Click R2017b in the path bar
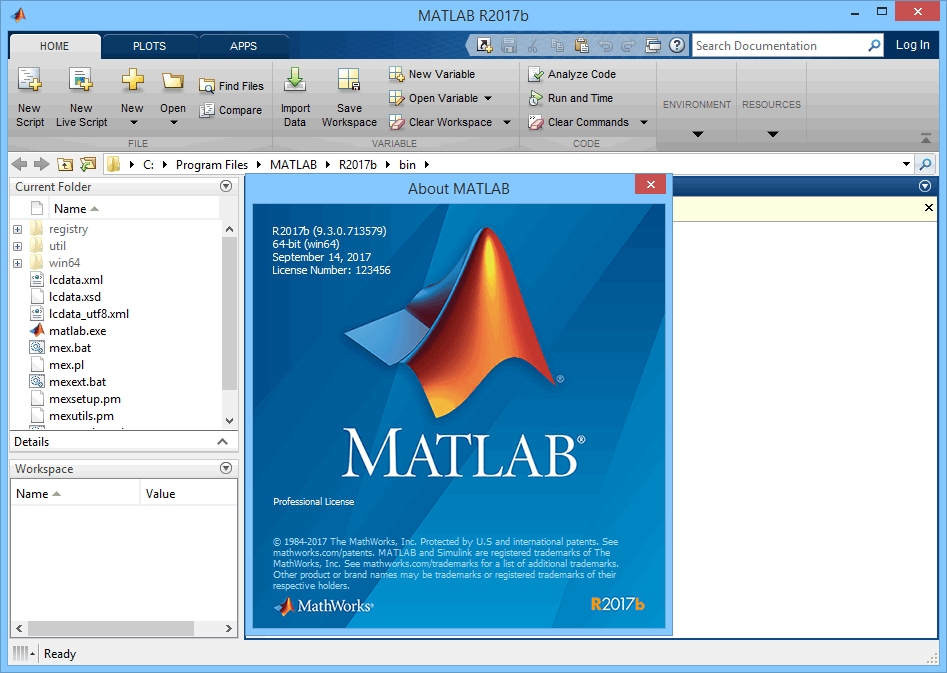947x673 pixels. pyautogui.click(x=358, y=164)
